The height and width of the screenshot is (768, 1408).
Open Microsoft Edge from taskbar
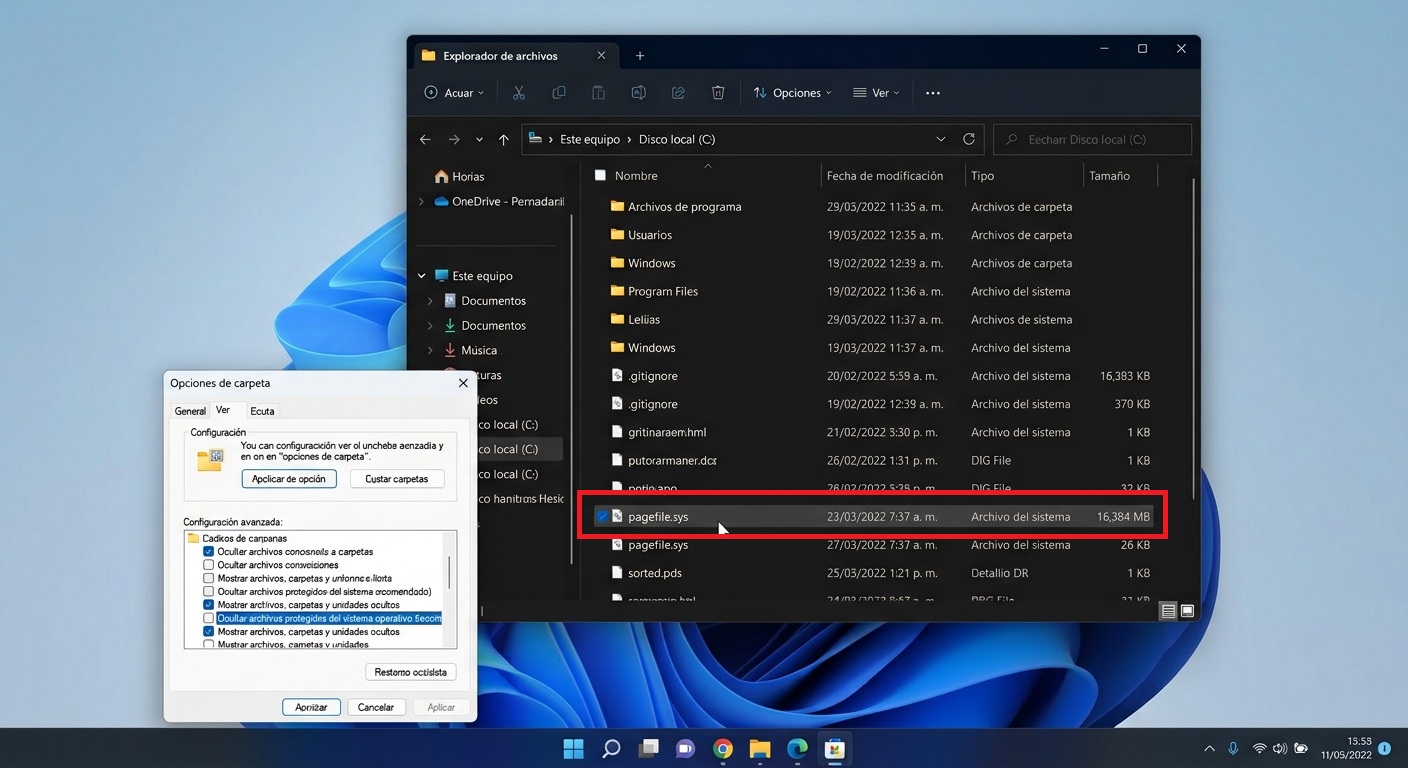click(x=797, y=748)
